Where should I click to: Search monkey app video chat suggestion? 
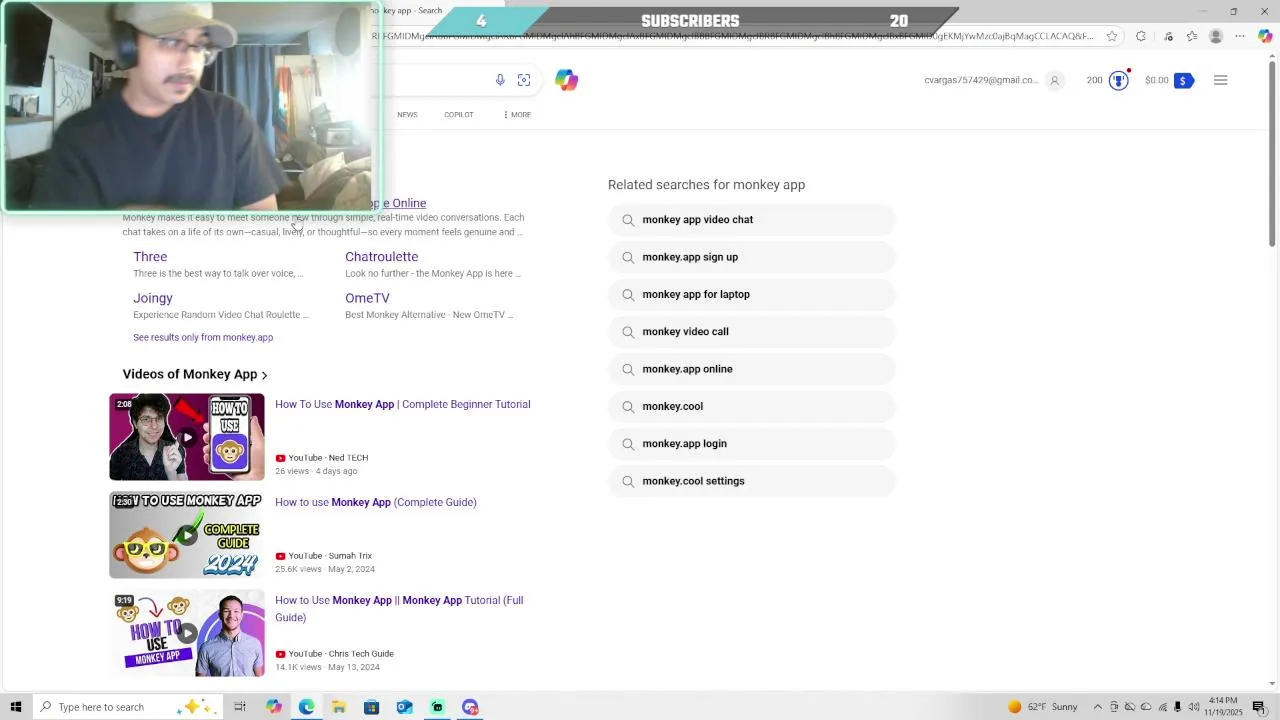point(751,220)
